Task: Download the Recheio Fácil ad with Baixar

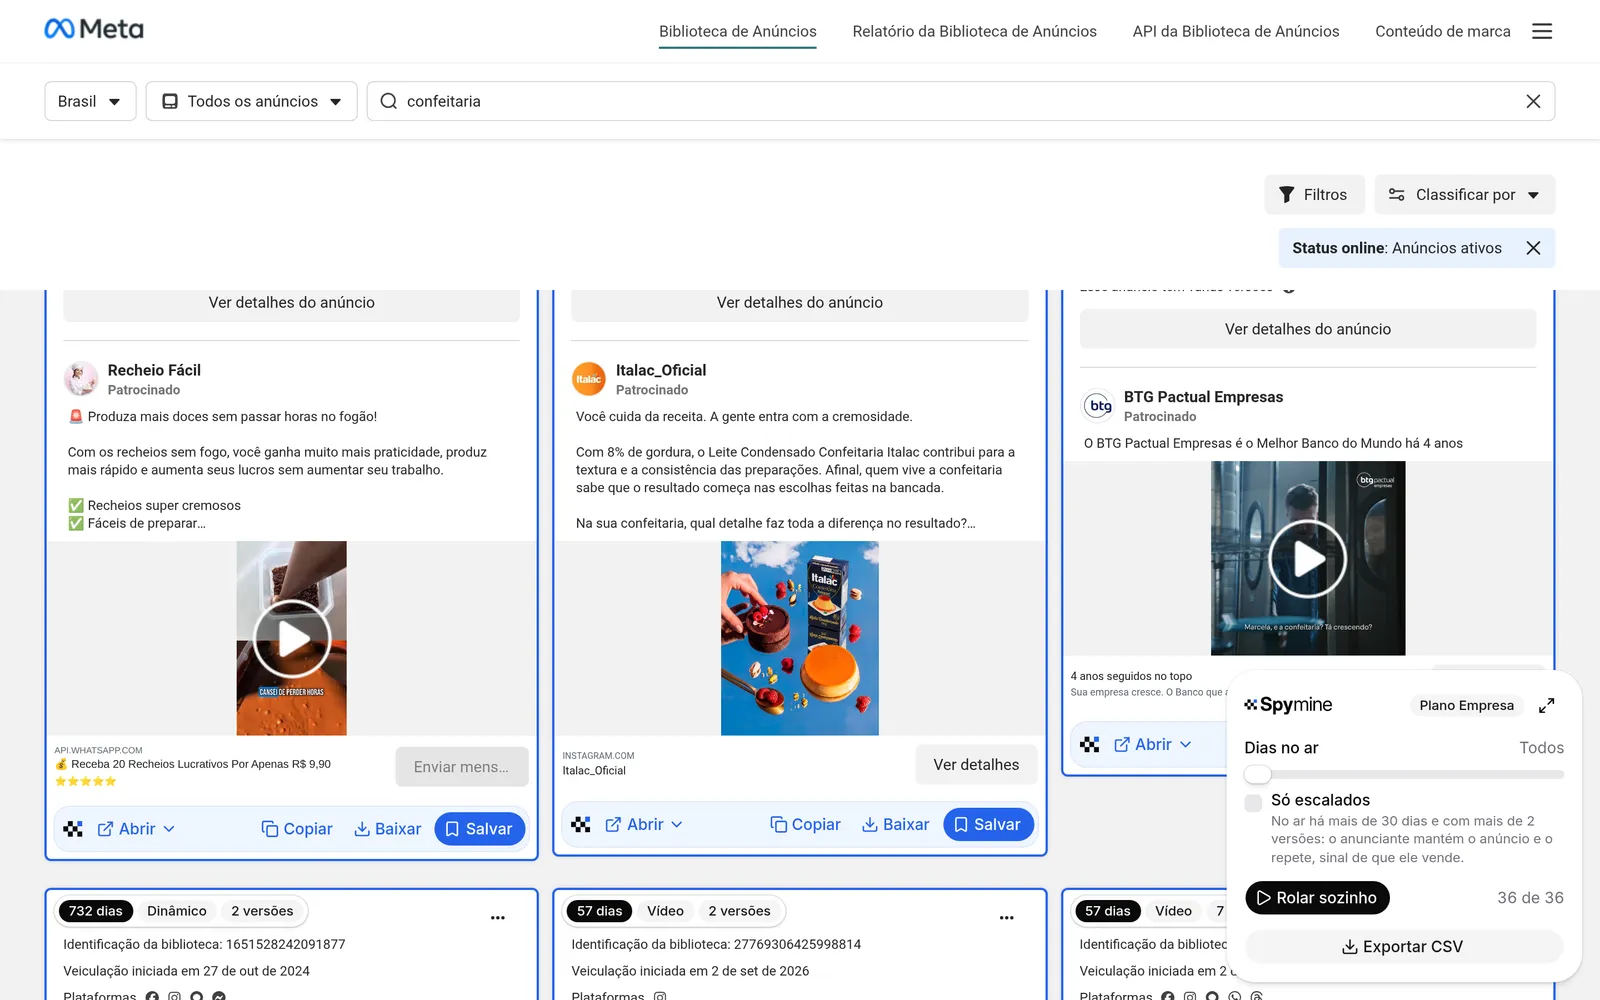Action: click(x=387, y=829)
